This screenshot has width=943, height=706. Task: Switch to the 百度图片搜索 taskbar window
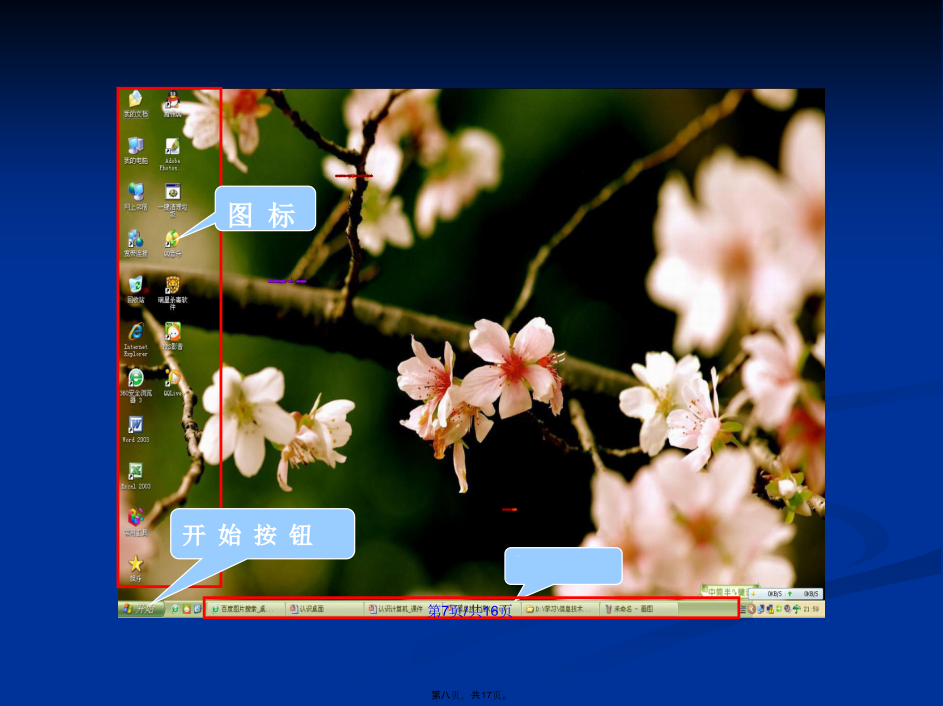click(x=247, y=609)
